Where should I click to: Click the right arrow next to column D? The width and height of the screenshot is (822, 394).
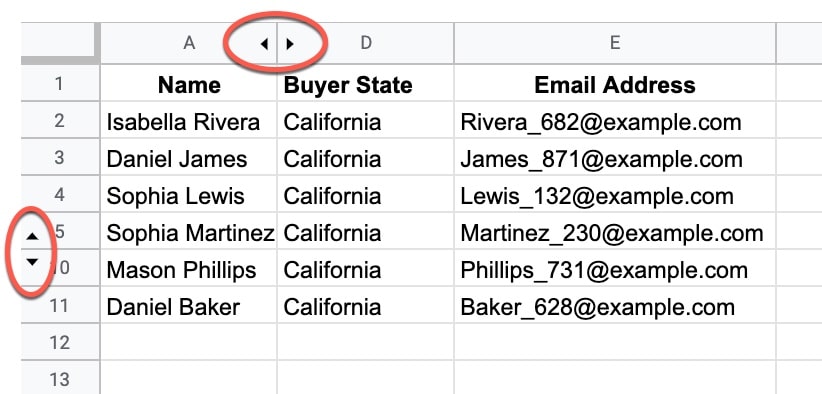(x=289, y=44)
